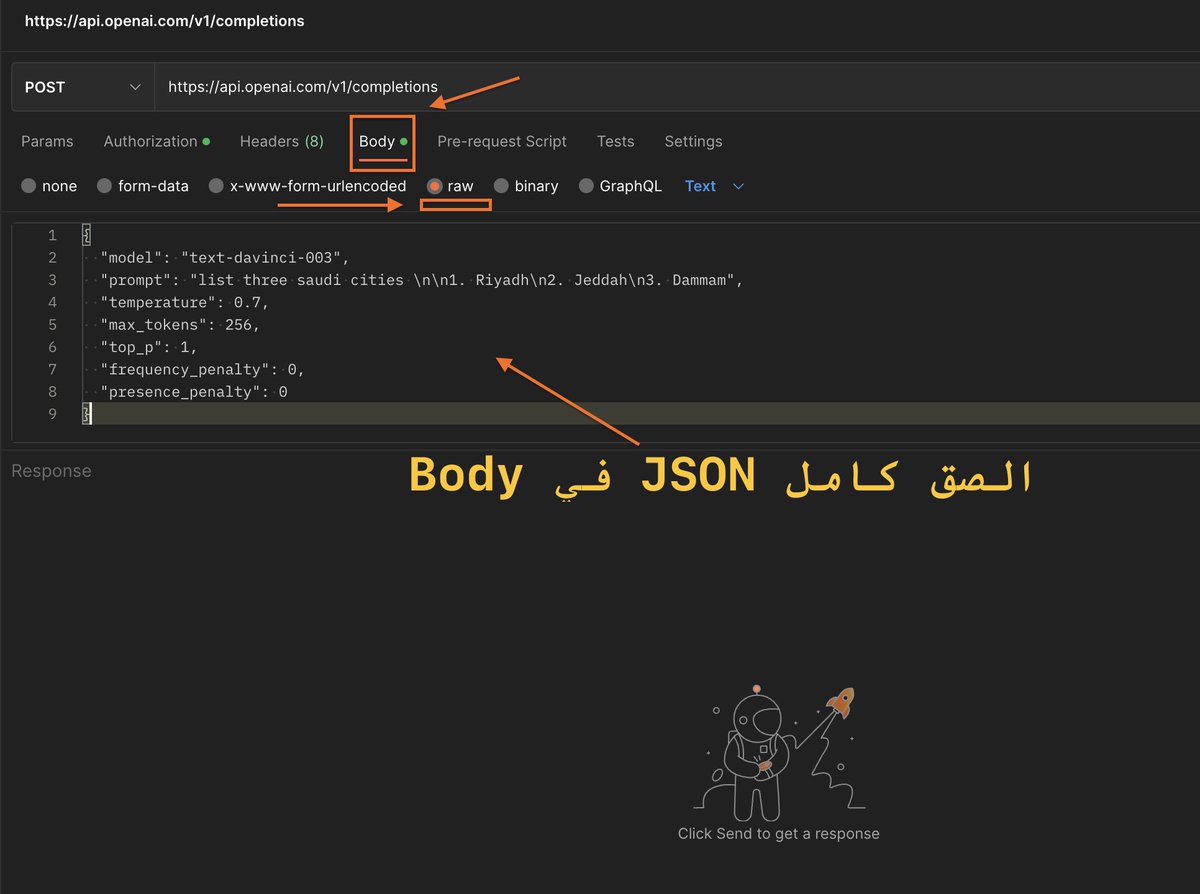Open the Pre-request Script tab

click(502, 141)
